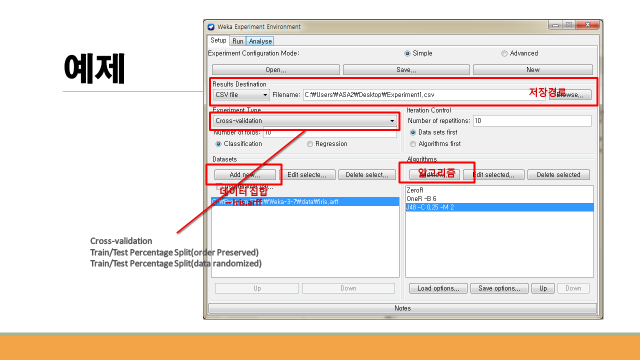The width and height of the screenshot is (640, 360).
Task: Click Load options... button
Action: click(438, 289)
